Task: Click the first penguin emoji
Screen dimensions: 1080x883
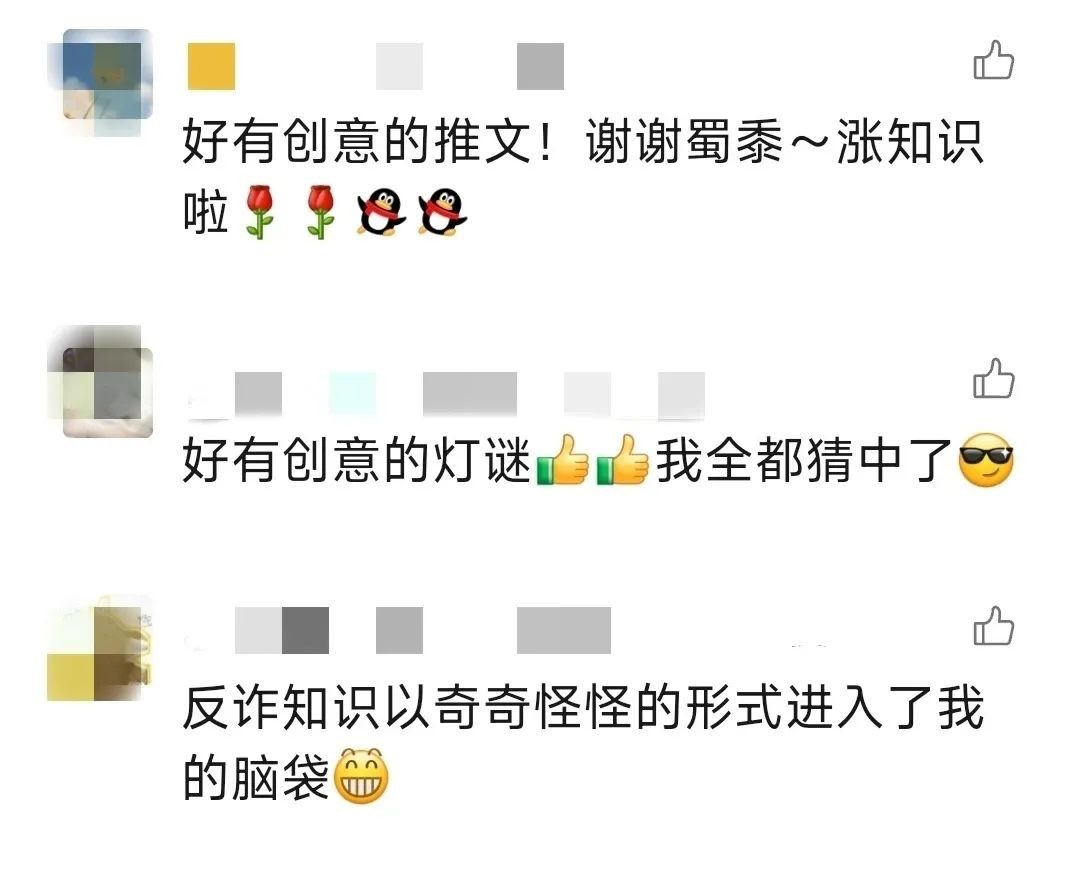Action: pyautogui.click(x=381, y=212)
